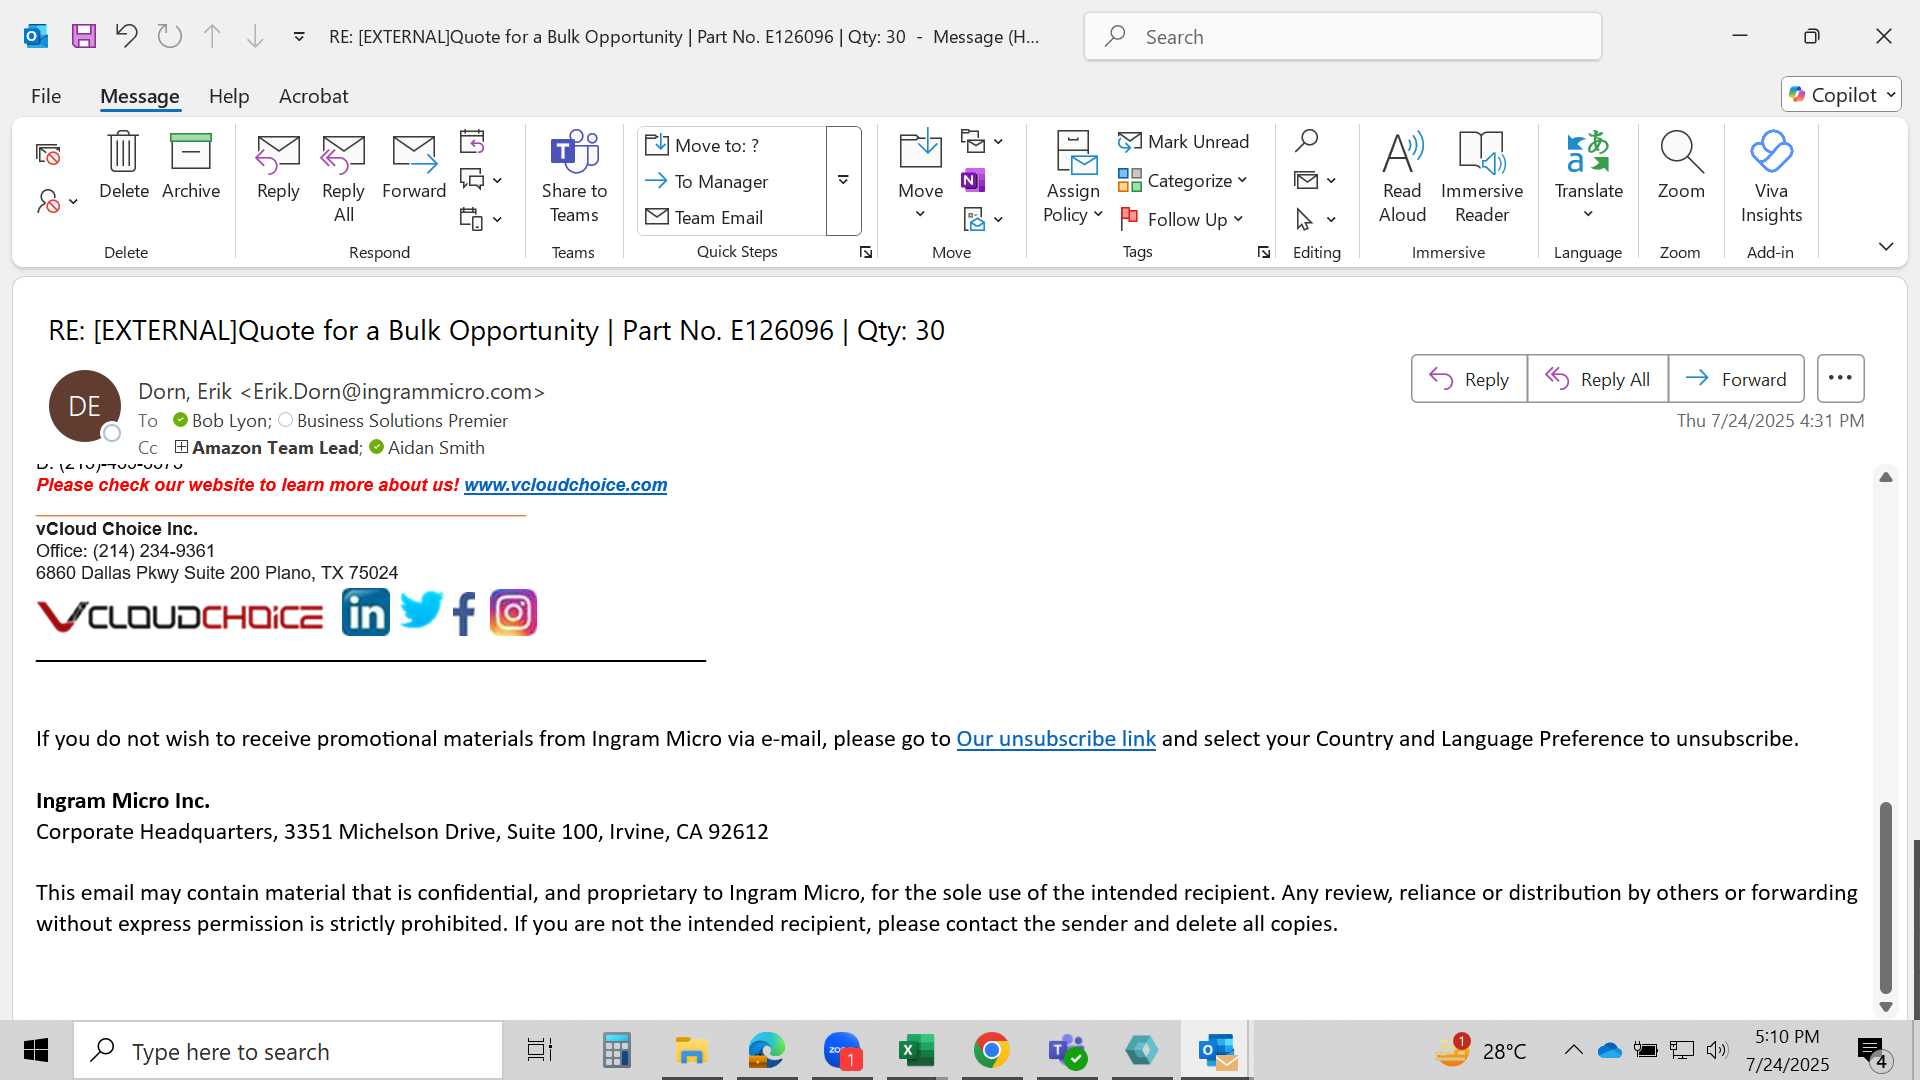
Task: Click the scroll up arrow of the message
Action: pos(1886,477)
